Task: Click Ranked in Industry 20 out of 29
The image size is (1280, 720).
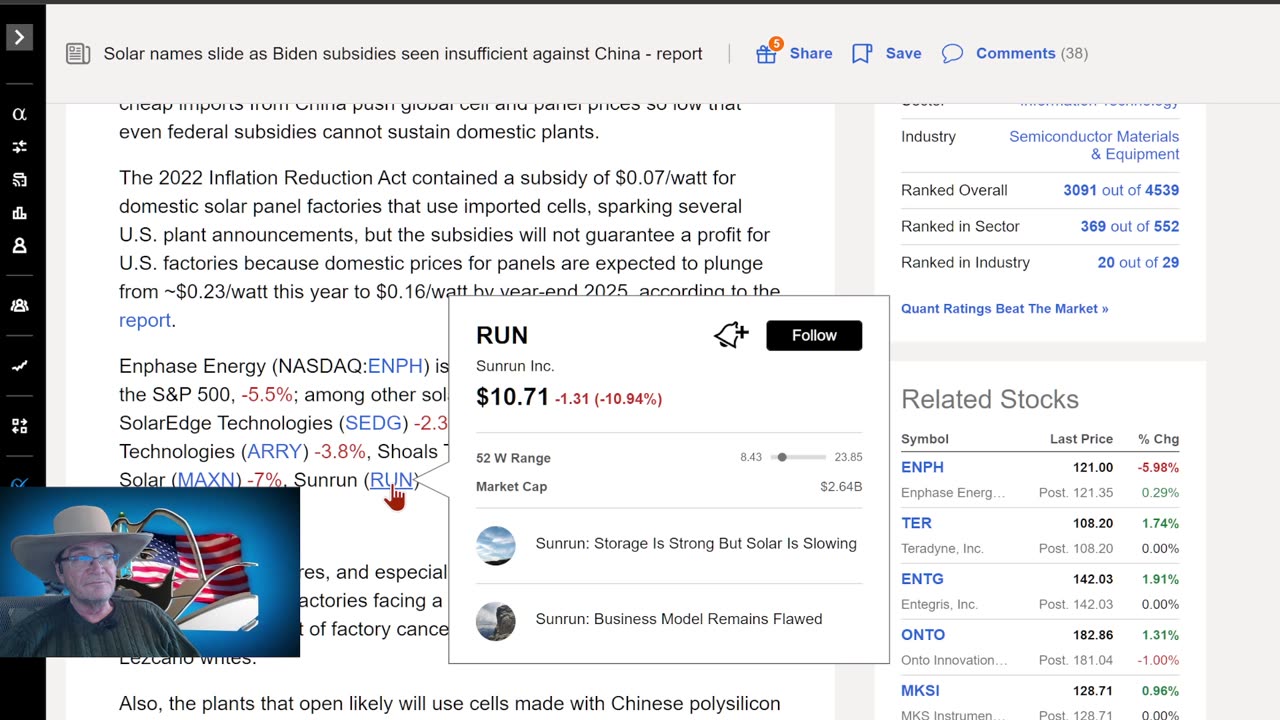Action: (x=1138, y=262)
